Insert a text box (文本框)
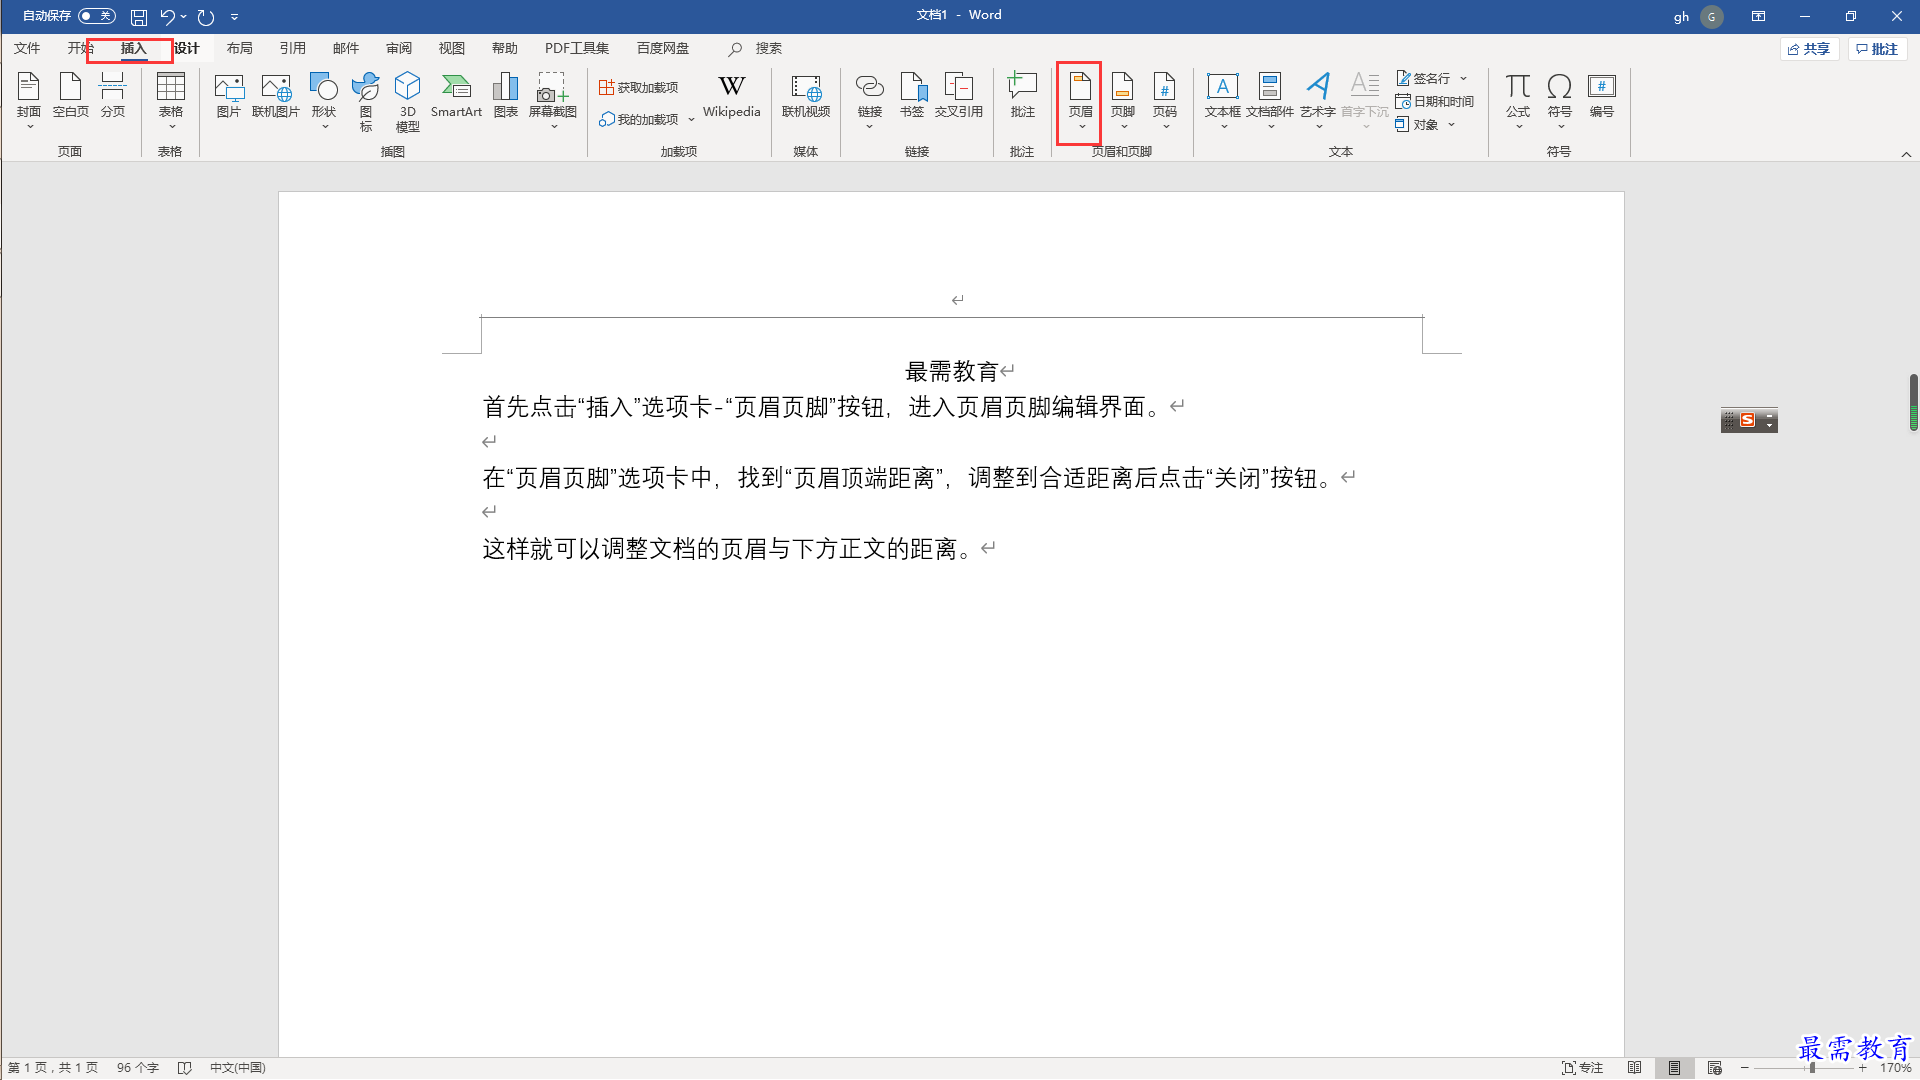The width and height of the screenshot is (1920, 1080). pos(1223,100)
